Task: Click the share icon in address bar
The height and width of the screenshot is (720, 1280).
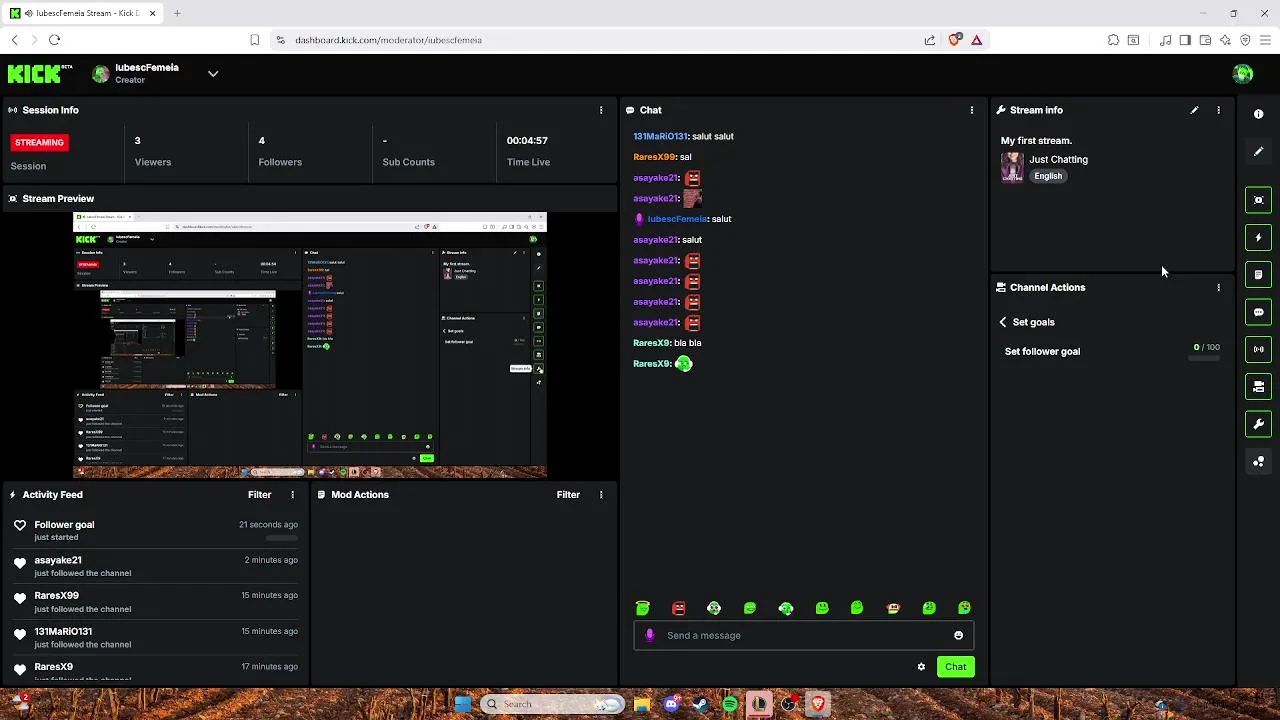Action: click(x=930, y=40)
